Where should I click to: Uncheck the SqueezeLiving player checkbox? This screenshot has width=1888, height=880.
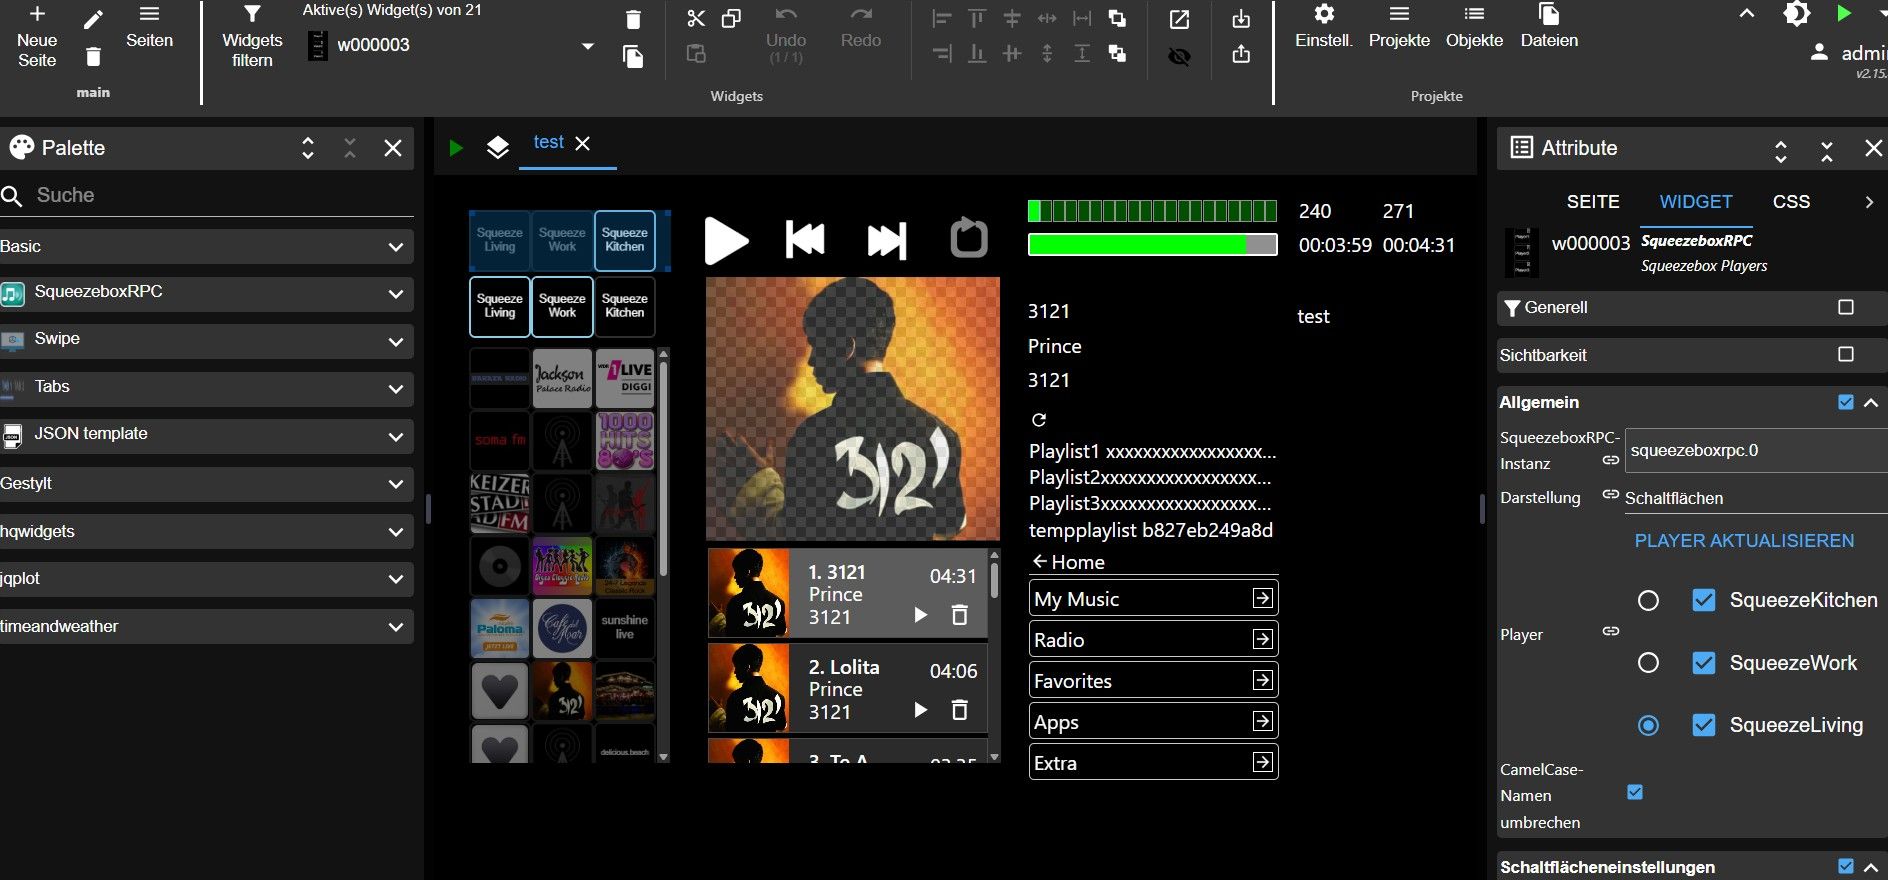point(1704,725)
